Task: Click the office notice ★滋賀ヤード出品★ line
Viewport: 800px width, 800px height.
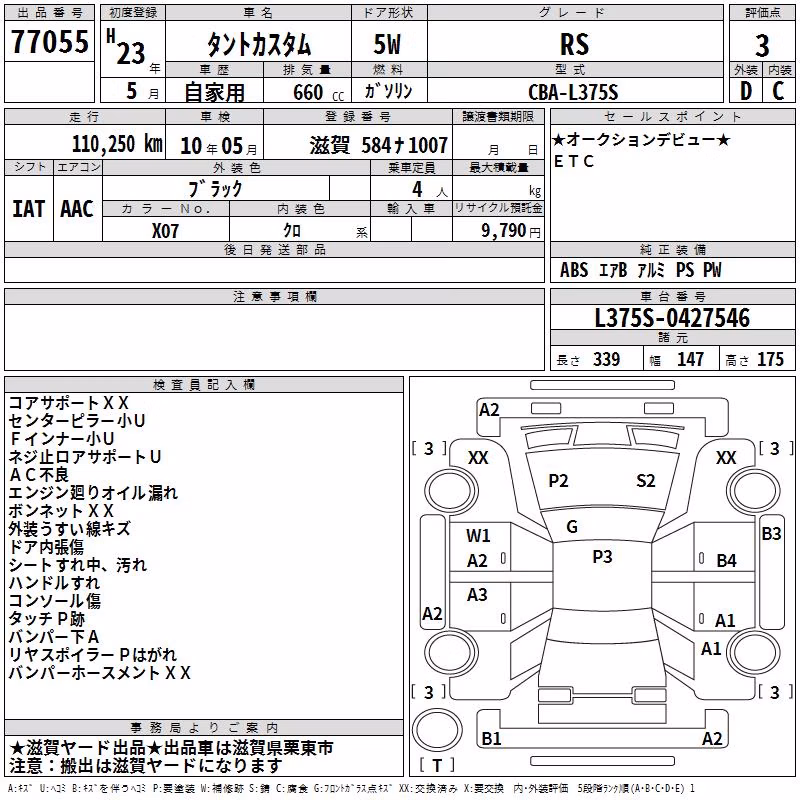Action: [x=171, y=748]
